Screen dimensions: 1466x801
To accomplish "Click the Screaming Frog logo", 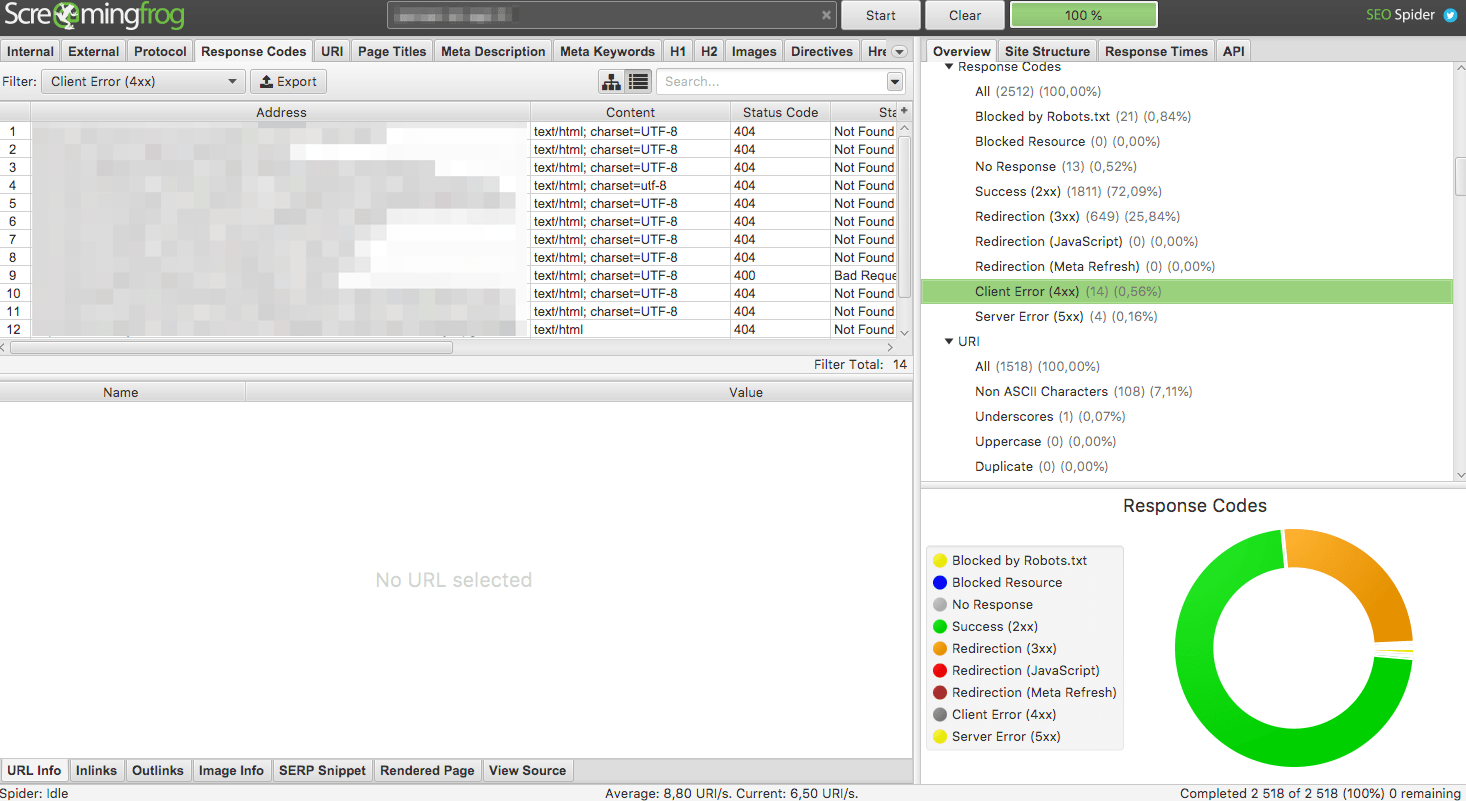I will coord(93,16).
